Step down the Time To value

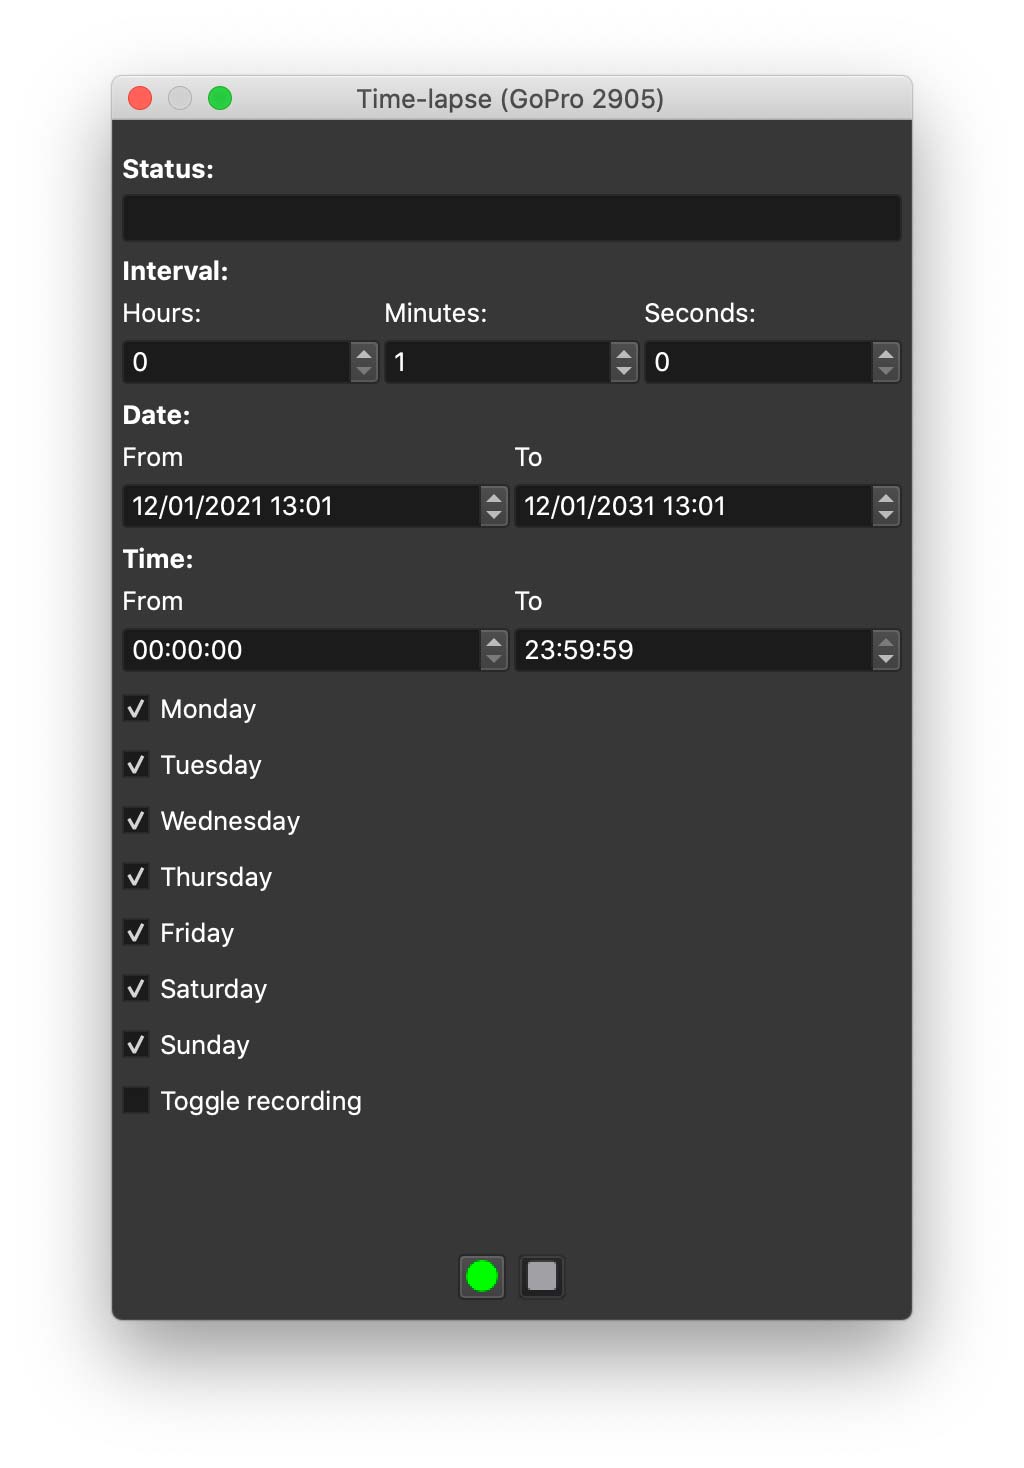tap(885, 659)
